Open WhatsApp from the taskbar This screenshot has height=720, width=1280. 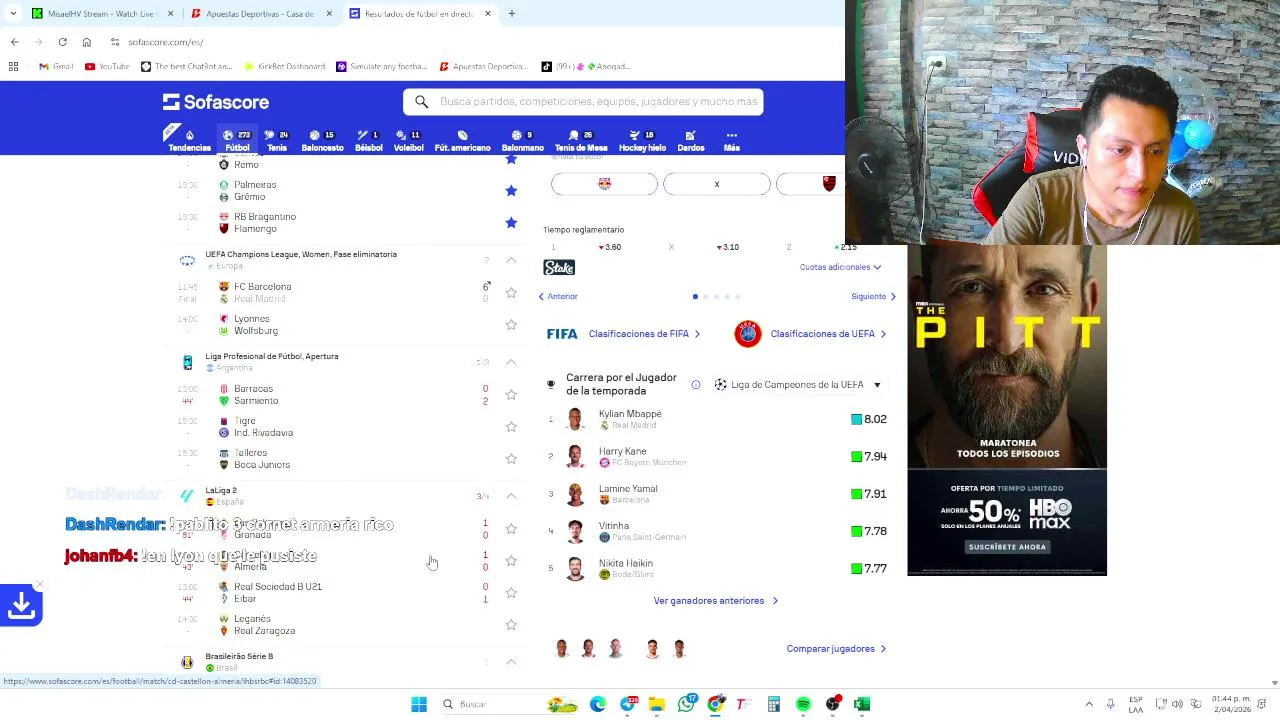686,704
